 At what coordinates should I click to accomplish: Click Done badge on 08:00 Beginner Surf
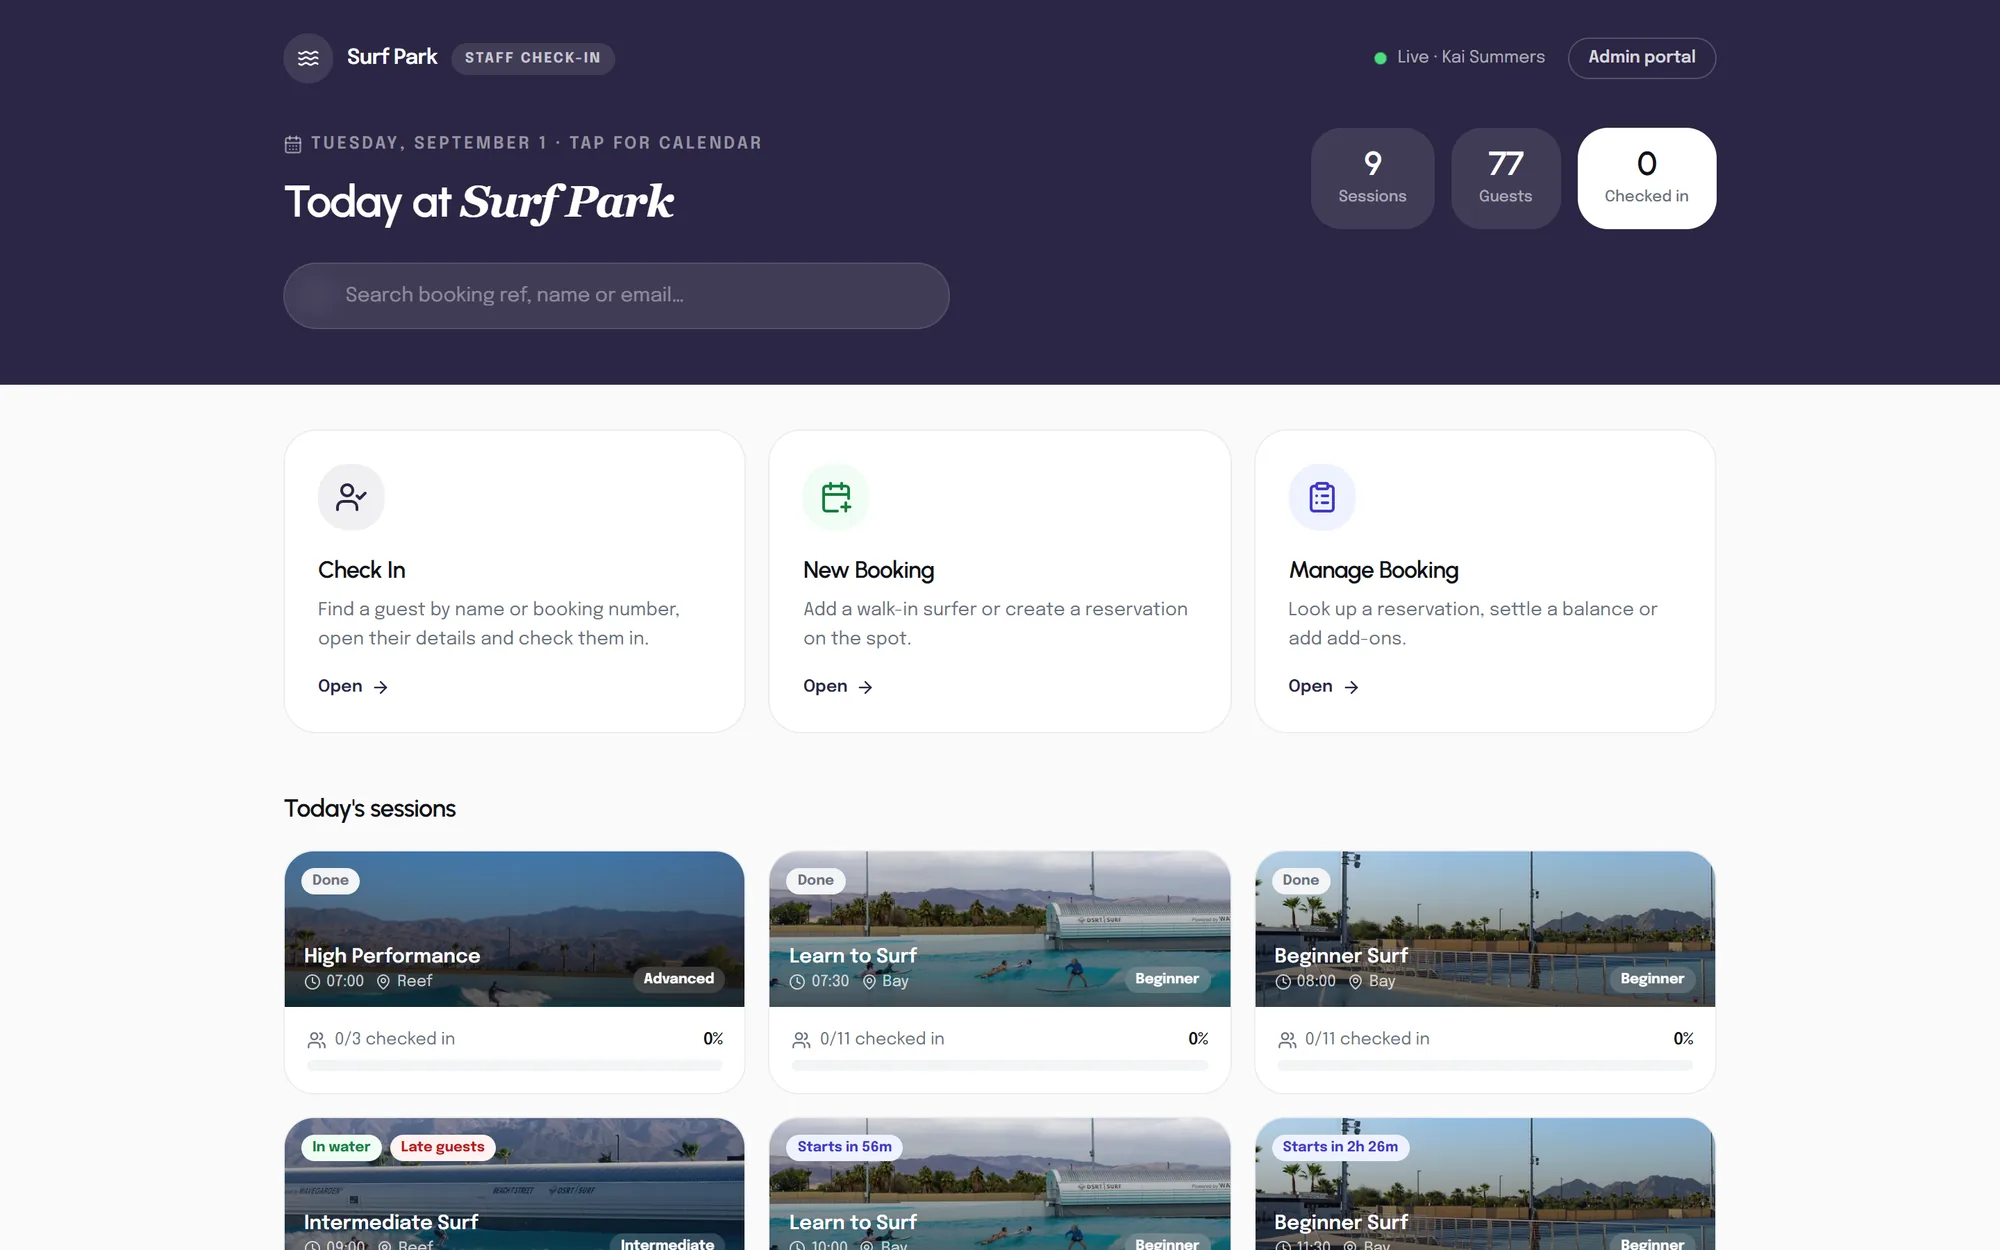[x=1300, y=881]
